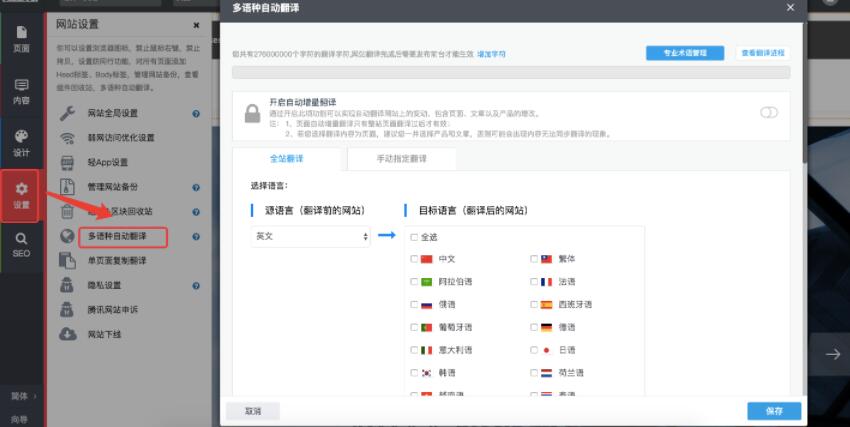This screenshot has height=427, width=850.
Task: Click the 保存 save button
Action: pyautogui.click(x=773, y=411)
